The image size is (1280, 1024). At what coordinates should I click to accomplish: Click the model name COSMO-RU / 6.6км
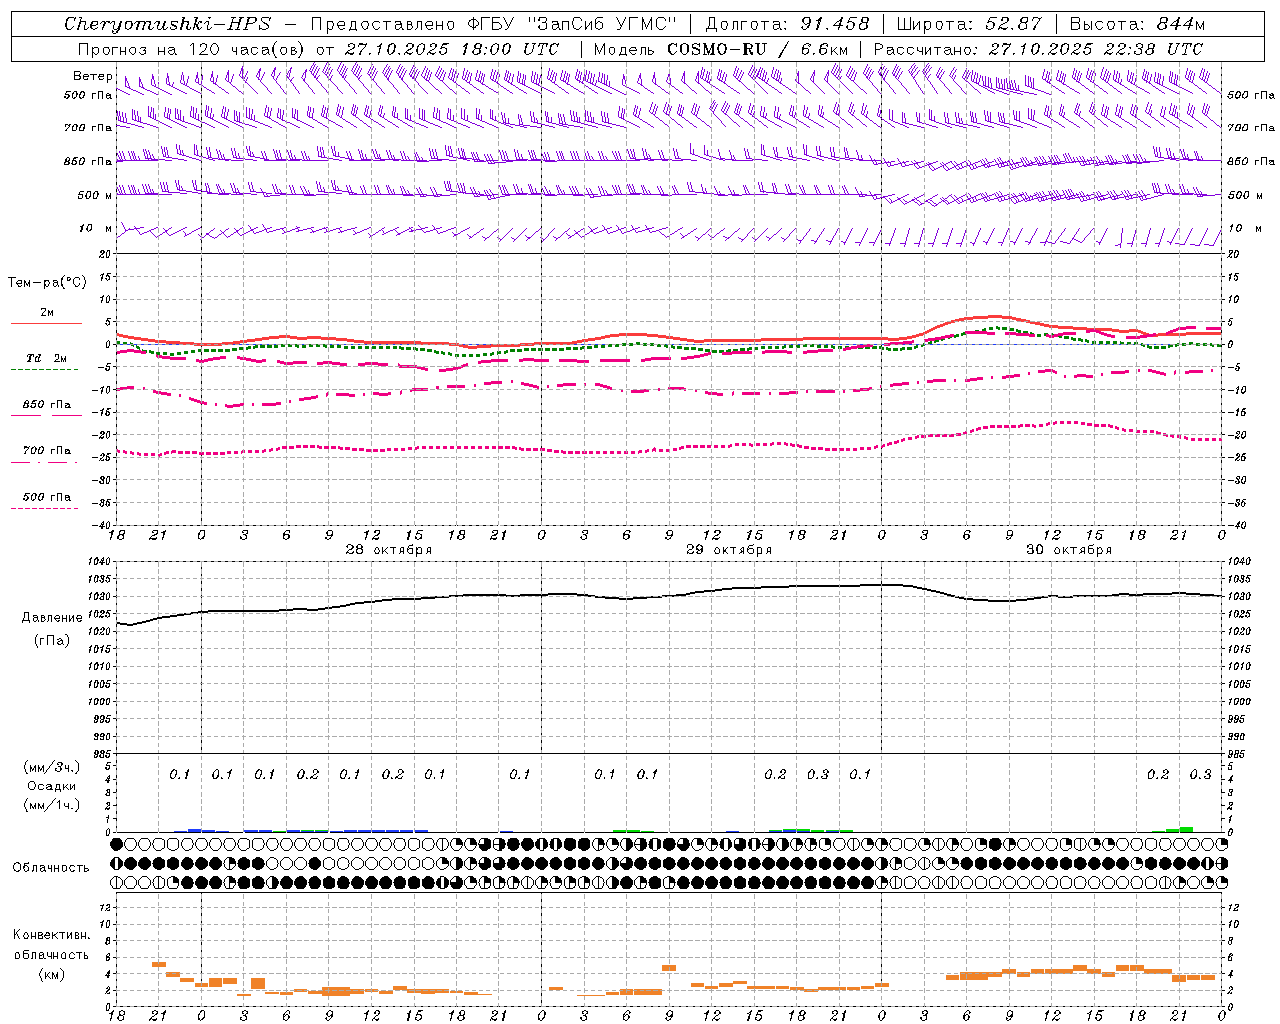click(757, 49)
